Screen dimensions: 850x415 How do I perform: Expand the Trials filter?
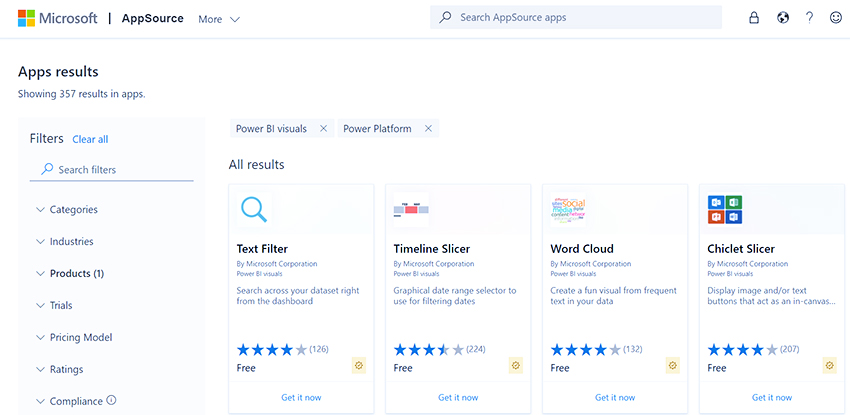54,306
